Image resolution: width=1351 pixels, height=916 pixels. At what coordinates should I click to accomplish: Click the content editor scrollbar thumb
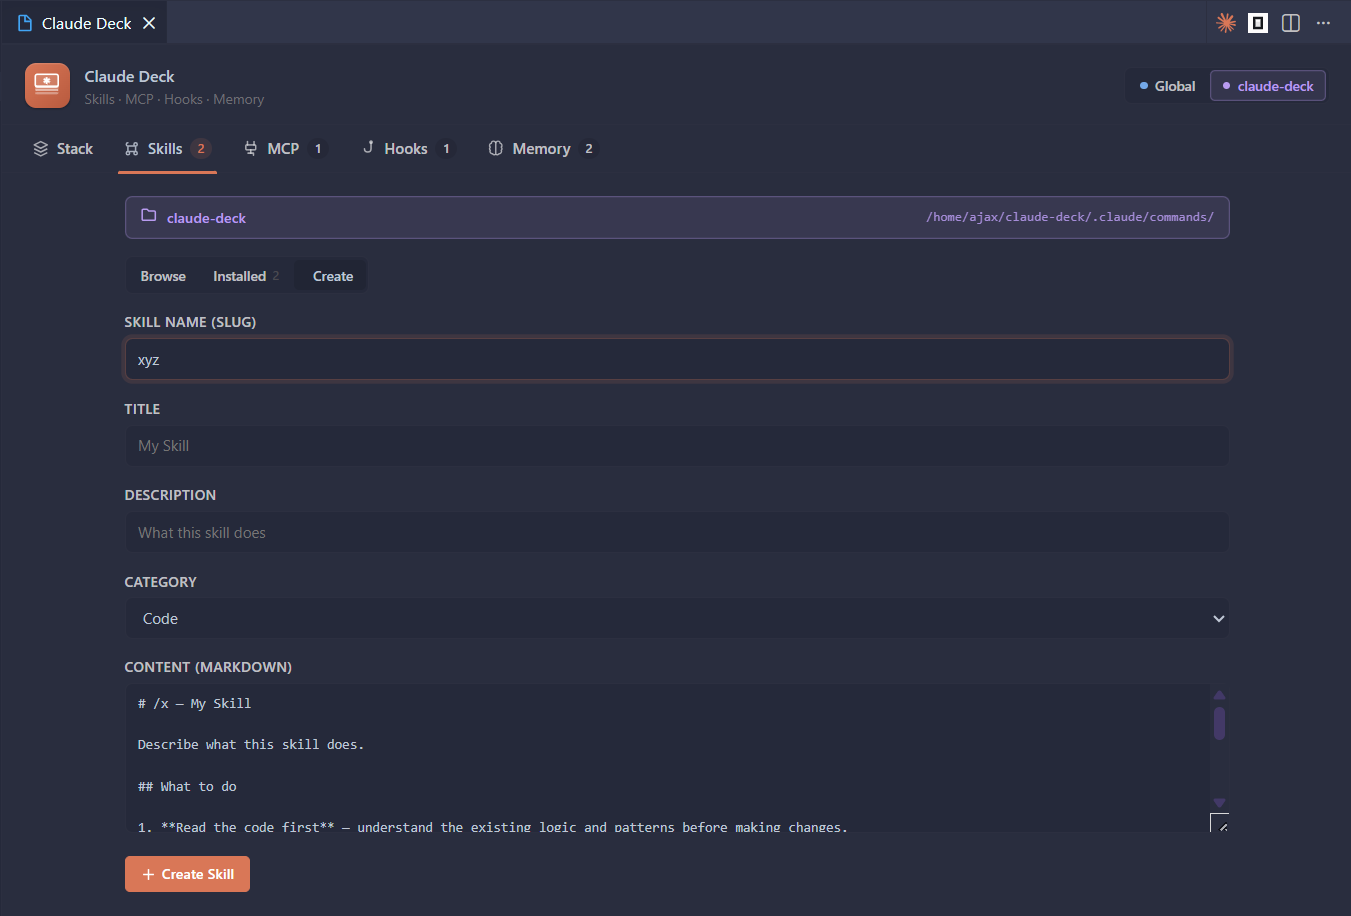point(1219,723)
